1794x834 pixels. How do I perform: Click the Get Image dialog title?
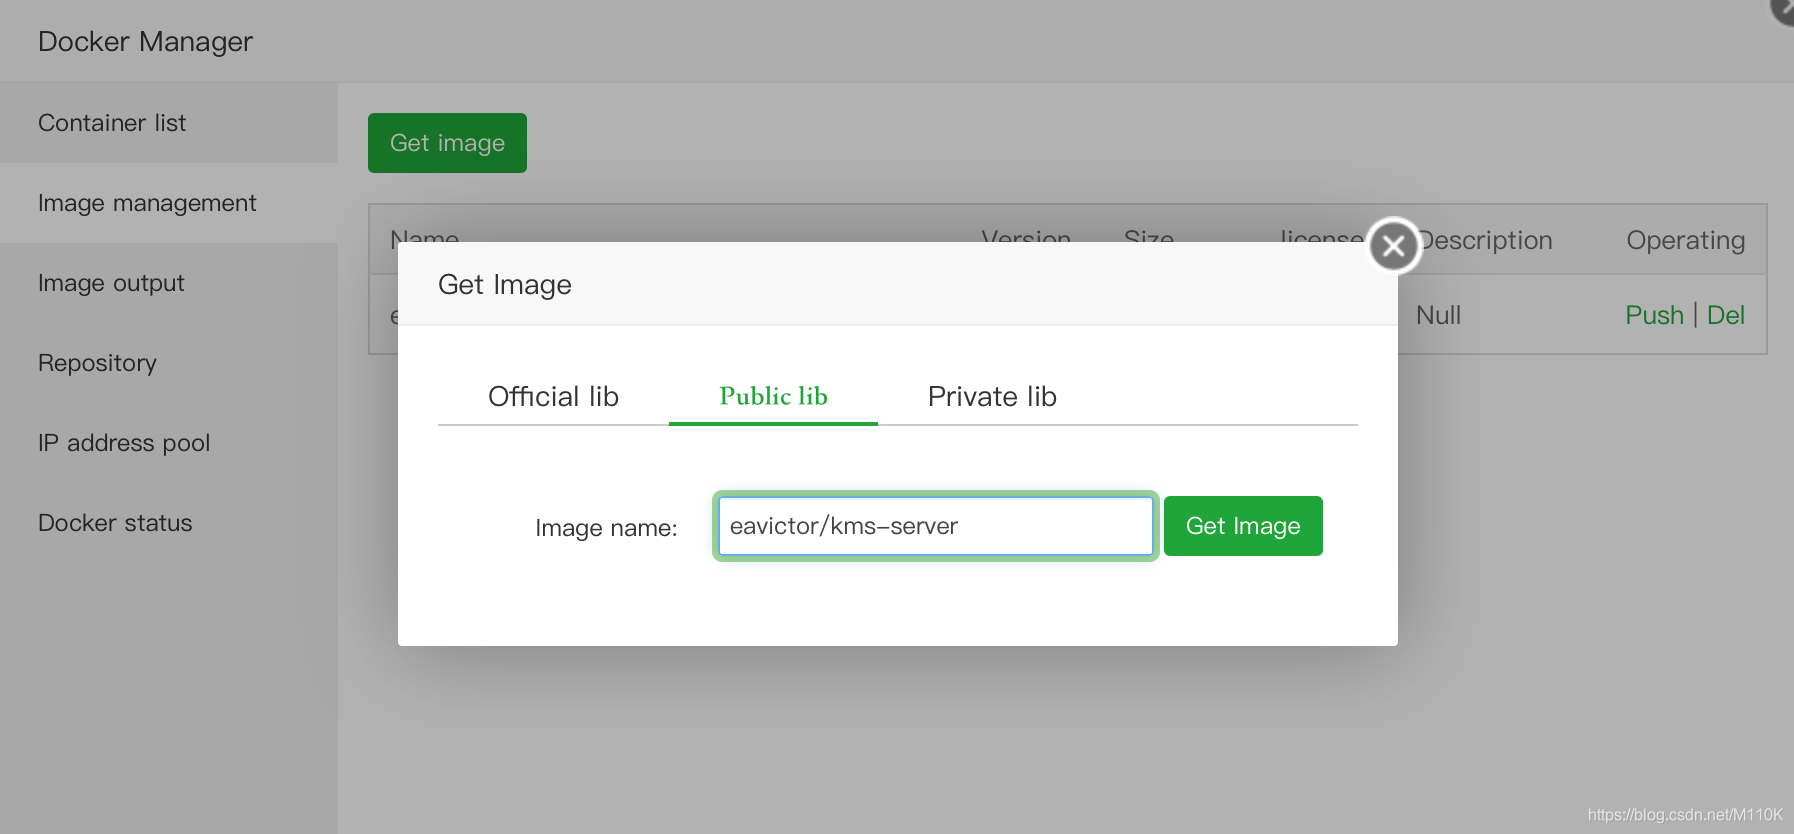pyautogui.click(x=505, y=285)
